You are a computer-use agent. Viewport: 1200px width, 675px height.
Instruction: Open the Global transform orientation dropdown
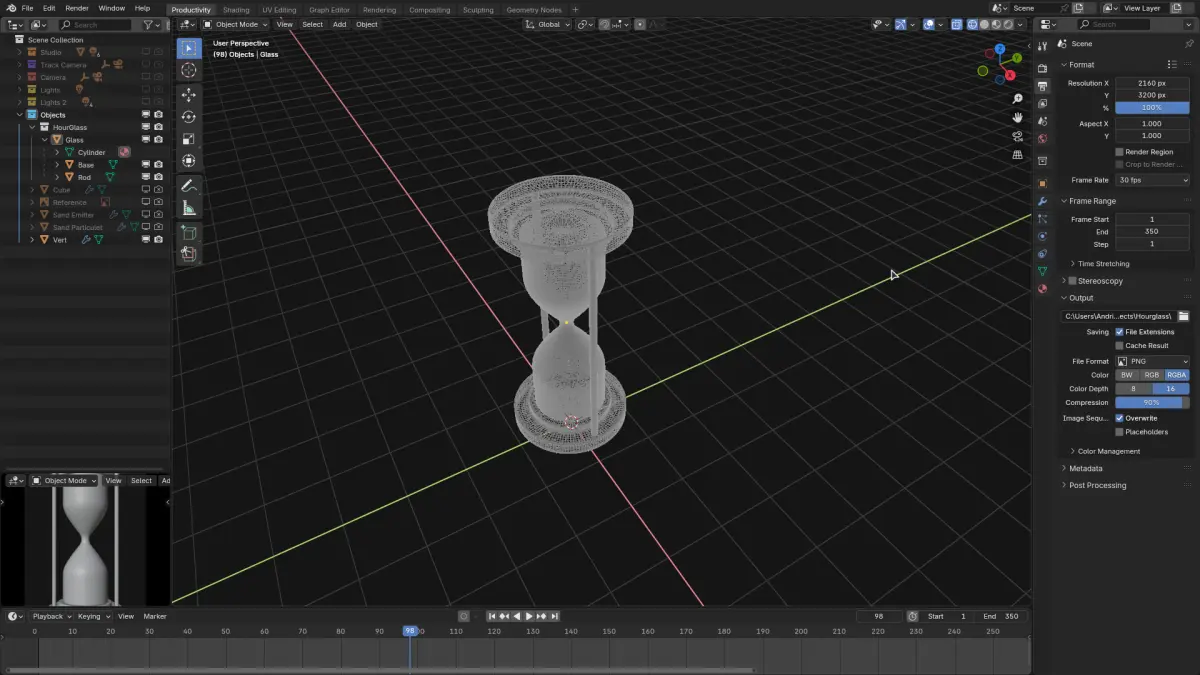(548, 24)
